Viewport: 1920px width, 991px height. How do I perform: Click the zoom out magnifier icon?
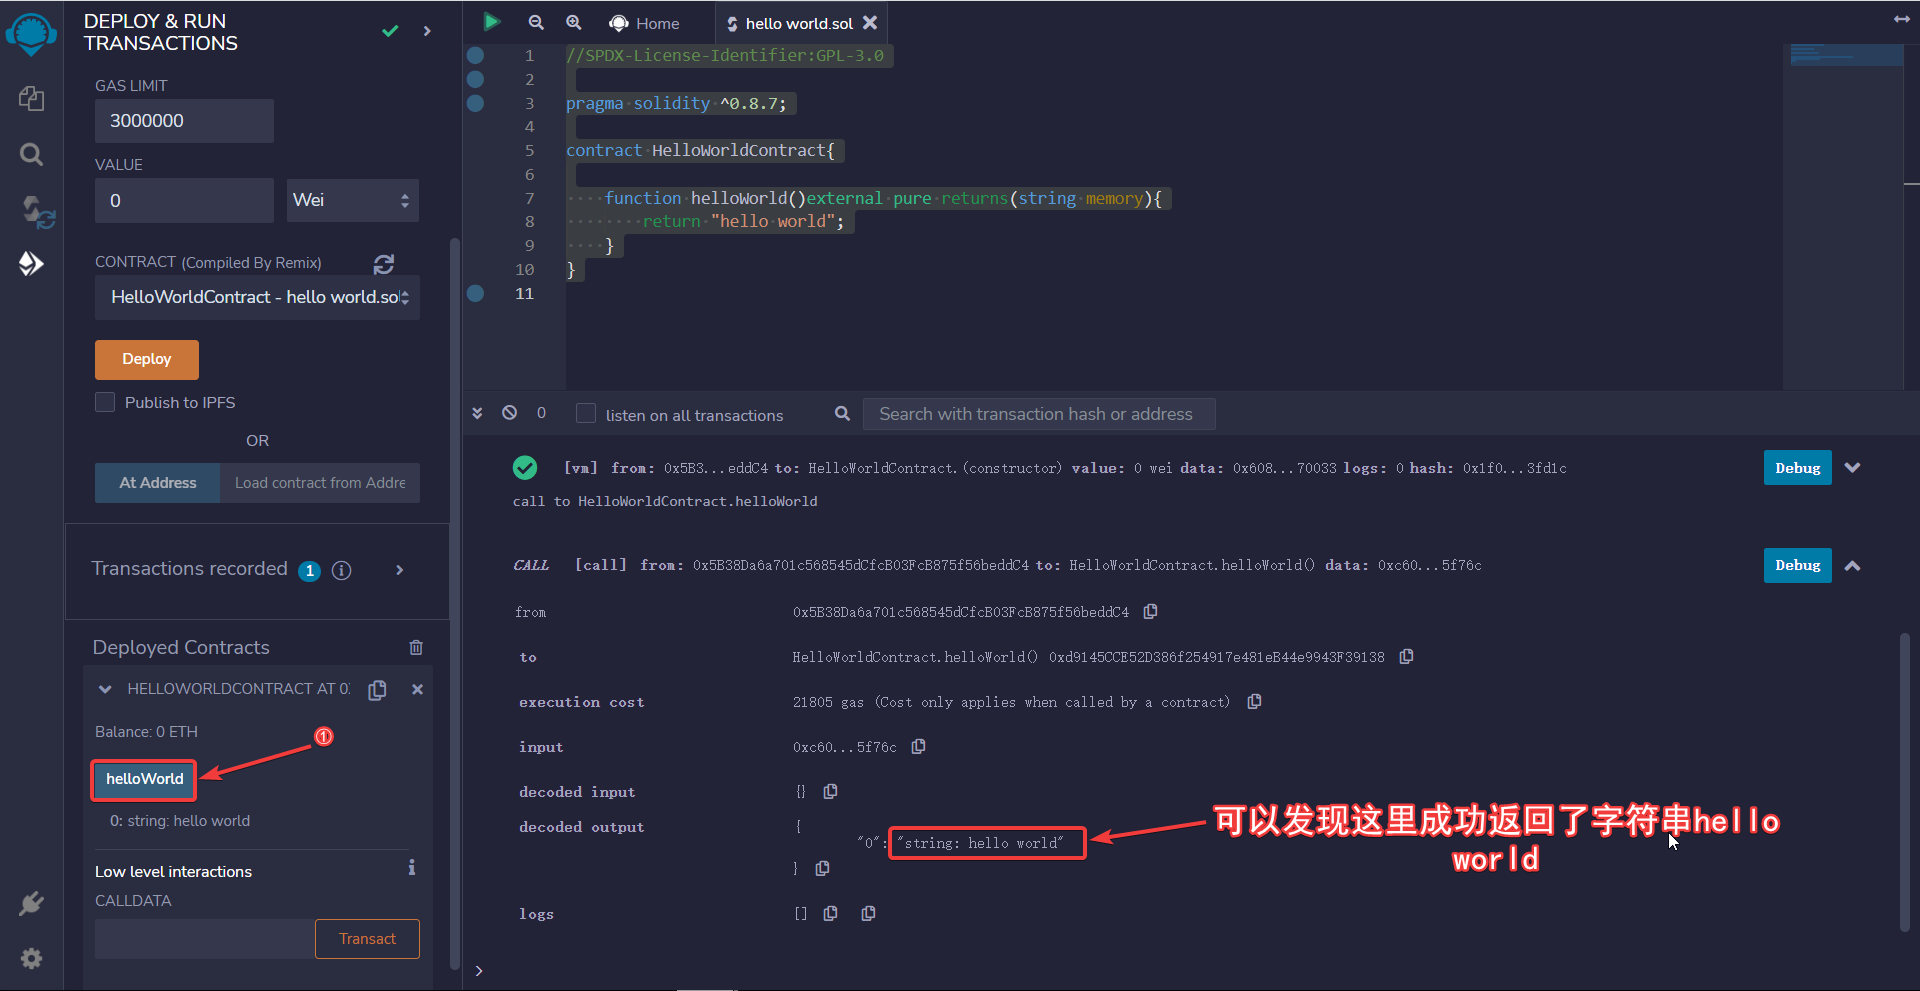[x=536, y=22]
